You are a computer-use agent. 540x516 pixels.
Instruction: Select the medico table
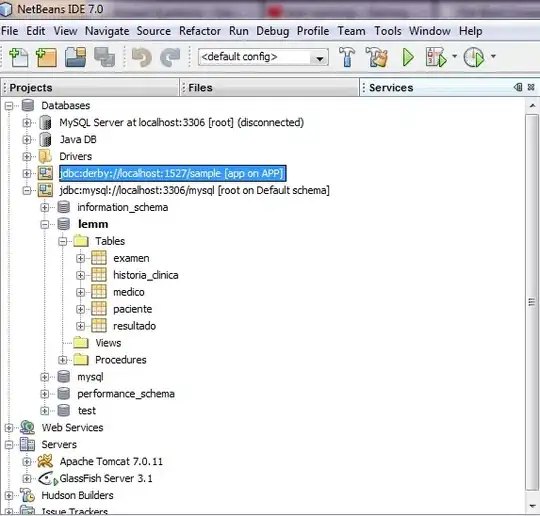tap(129, 292)
